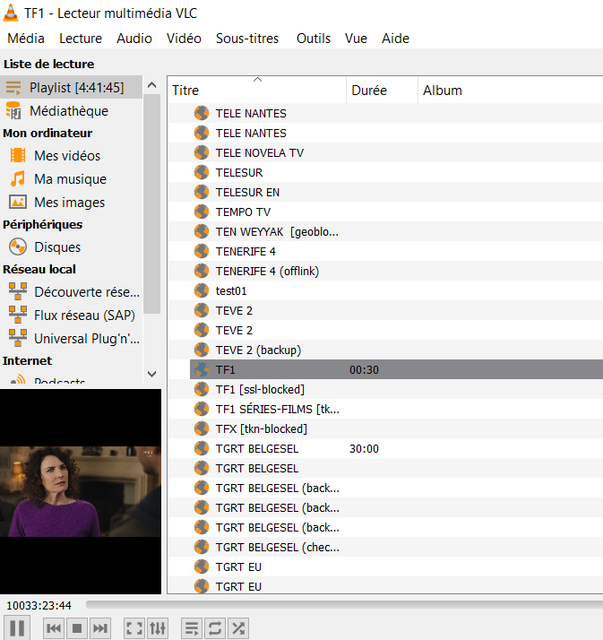Viewport: 603px width, 640px height.
Task: Click the VLC cone title icon
Action: pos(11,12)
